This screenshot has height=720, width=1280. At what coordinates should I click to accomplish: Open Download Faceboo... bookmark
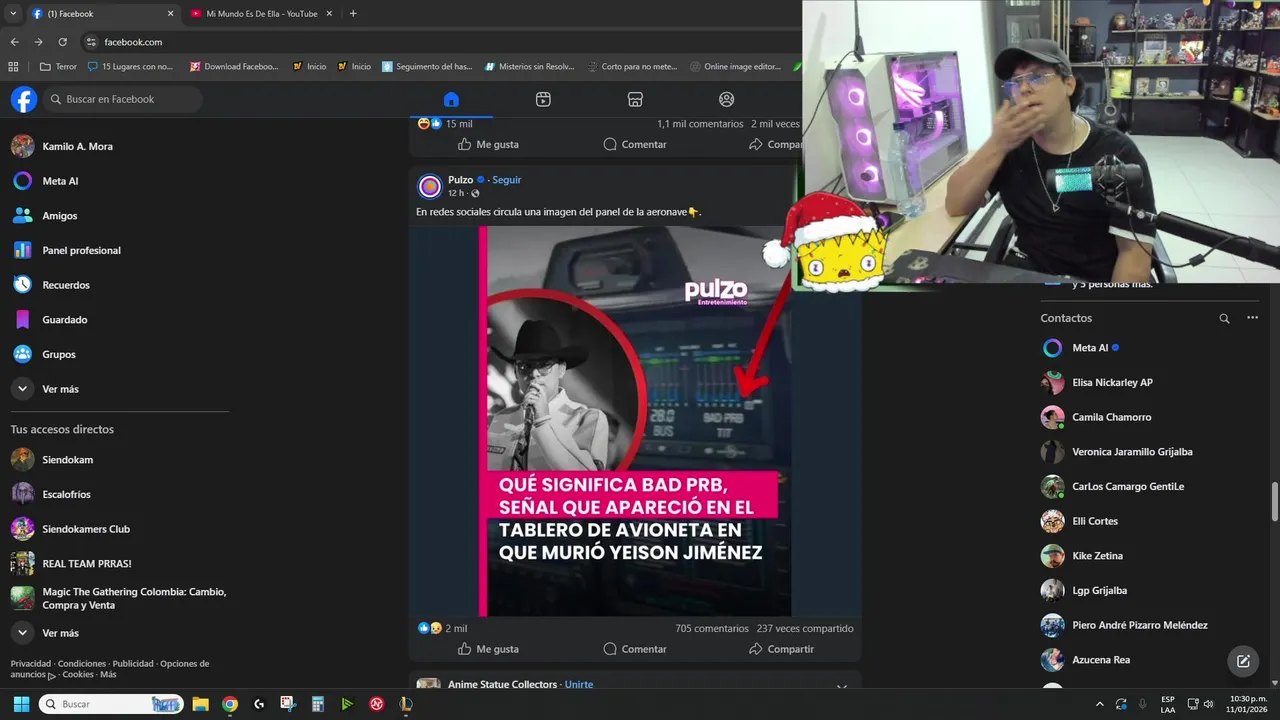click(232, 67)
